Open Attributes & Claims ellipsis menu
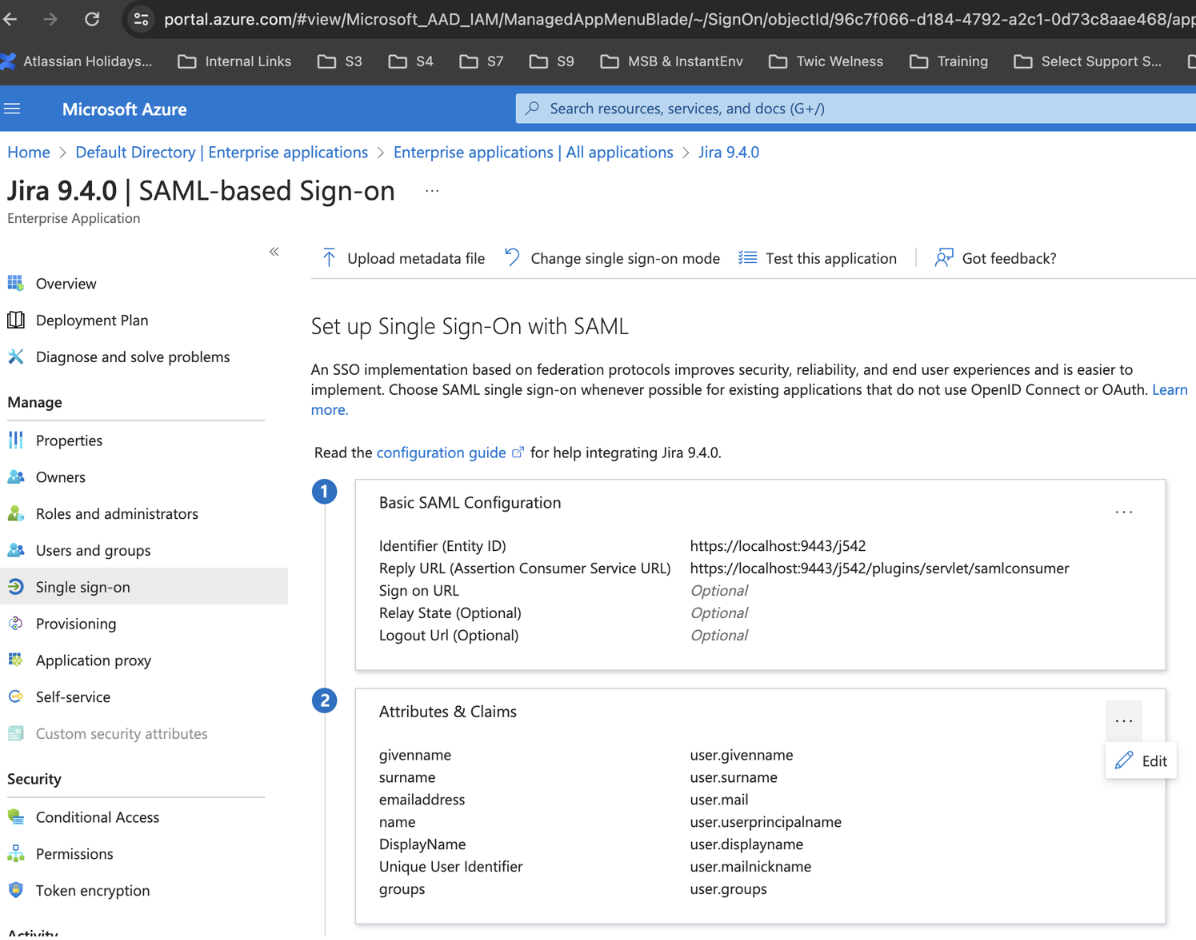Image resolution: width=1196 pixels, height=940 pixels. point(1124,721)
